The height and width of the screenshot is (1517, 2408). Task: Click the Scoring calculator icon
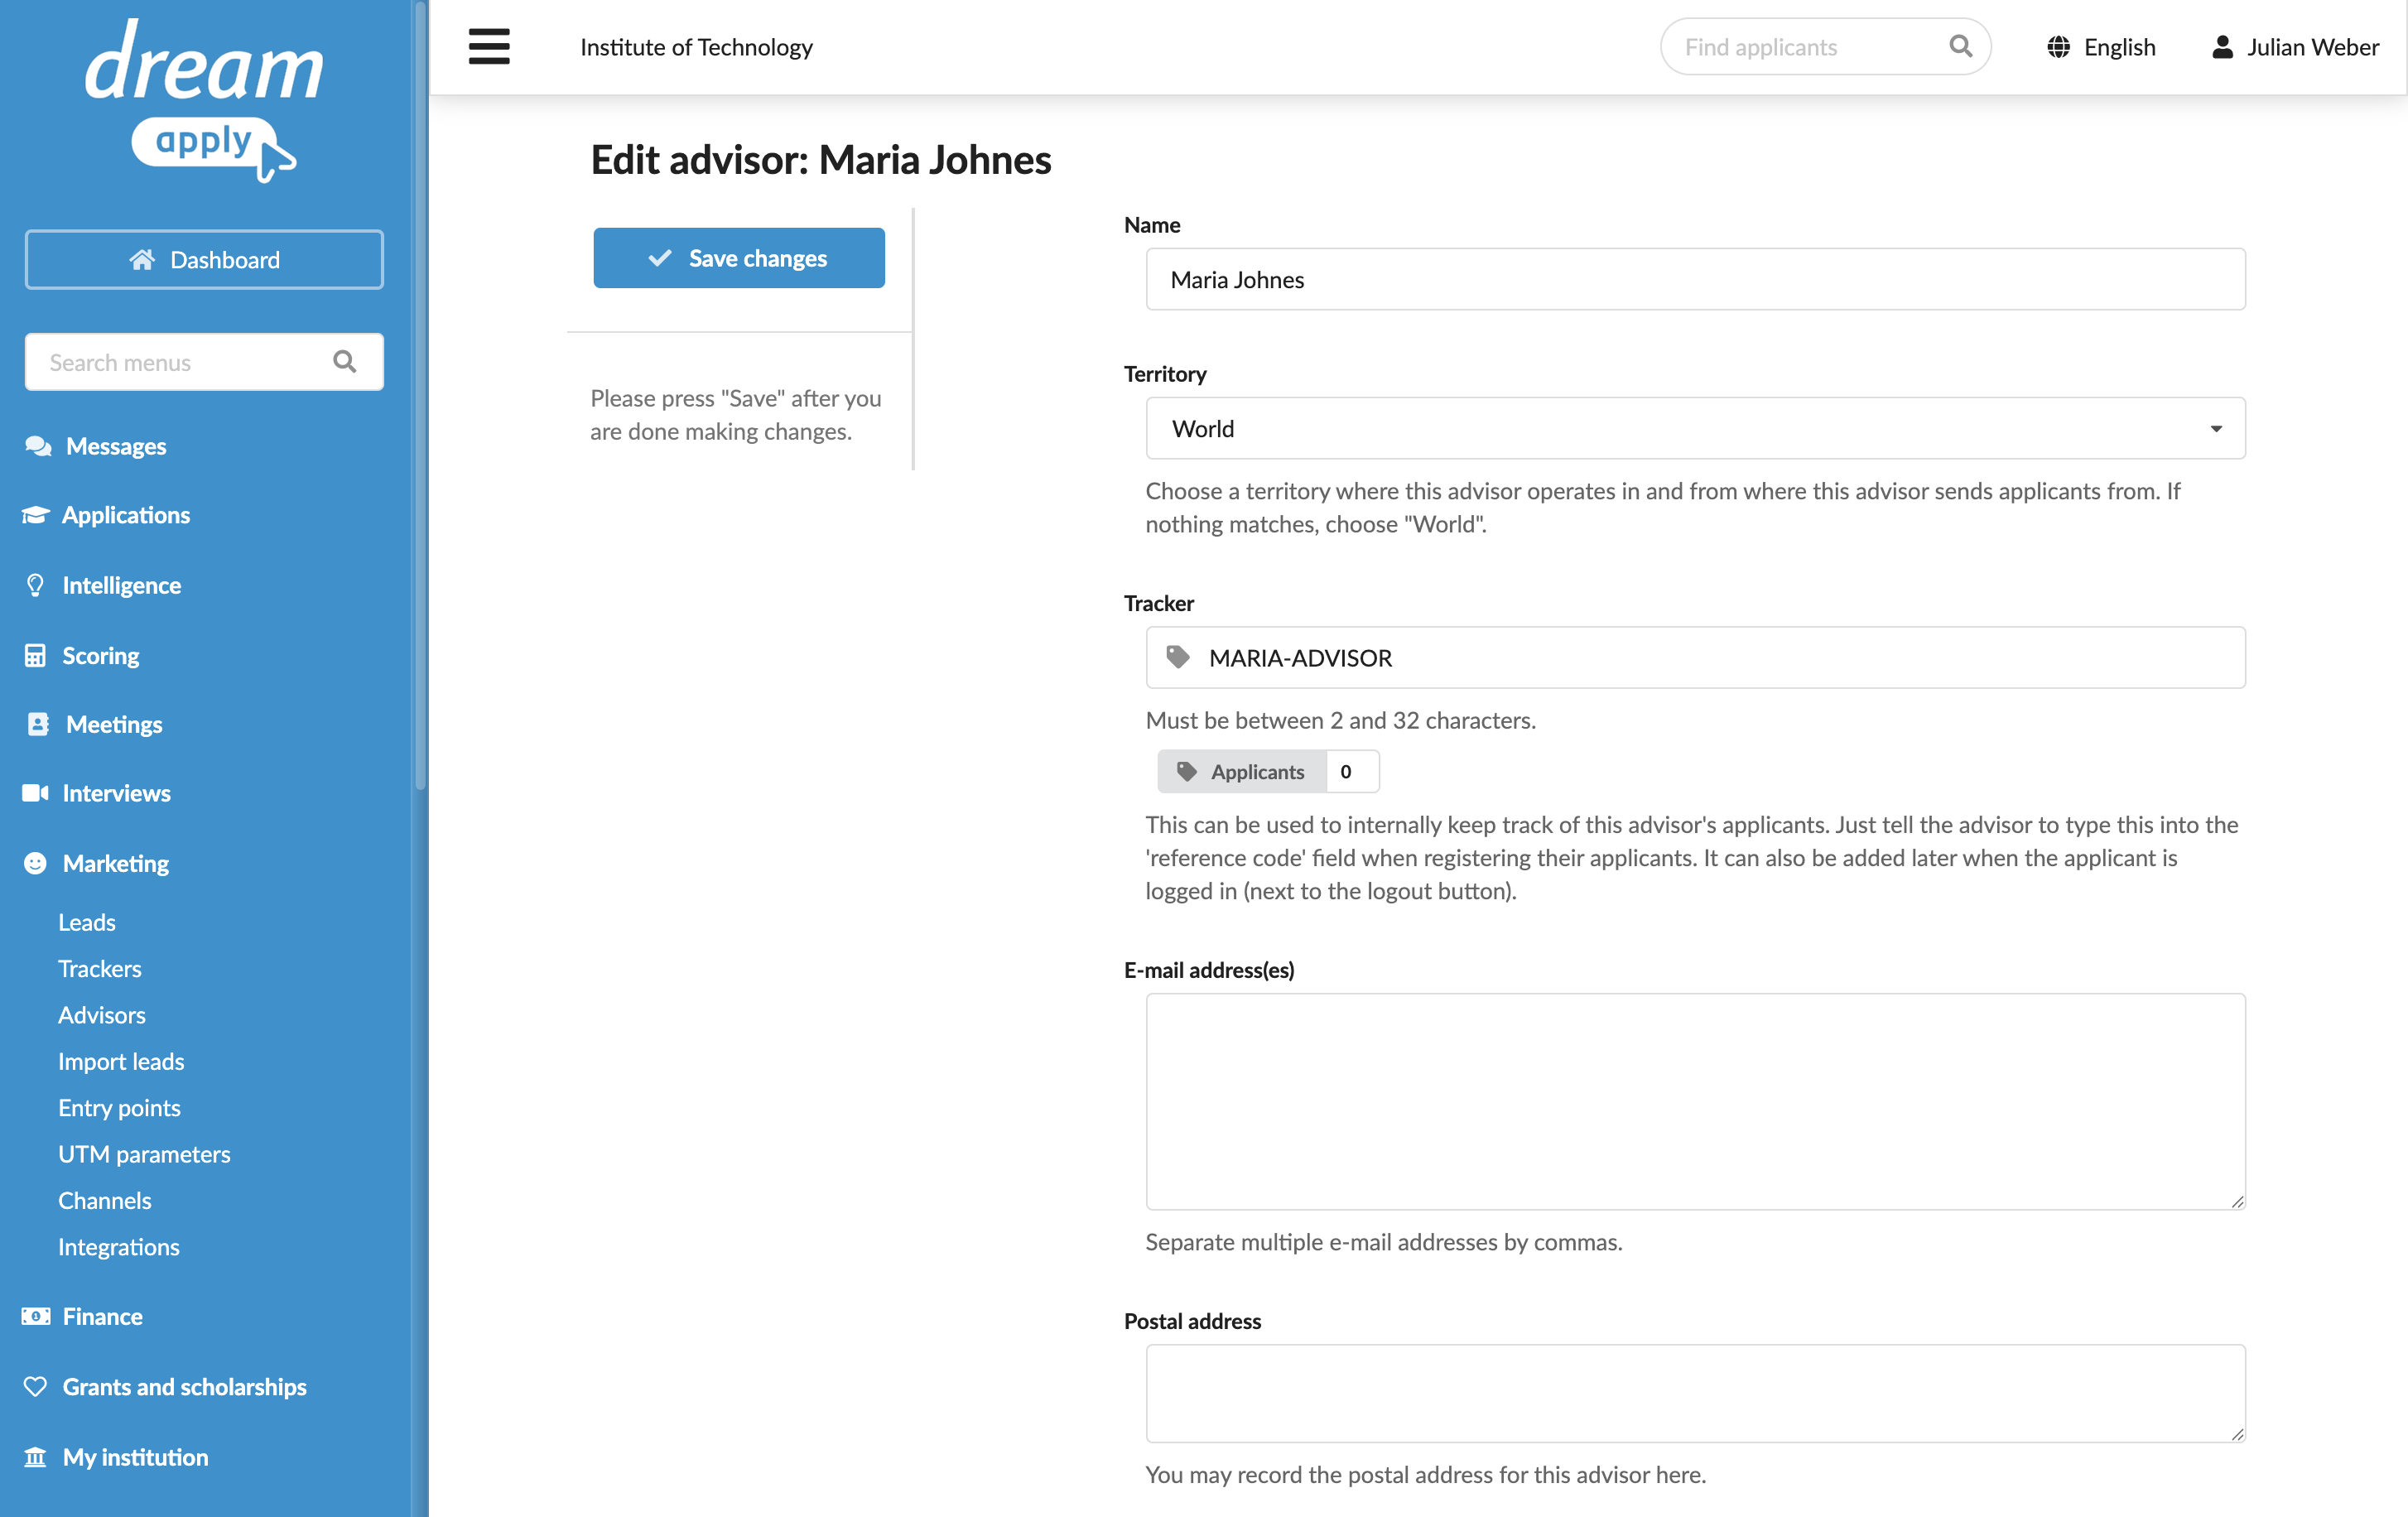click(x=35, y=655)
